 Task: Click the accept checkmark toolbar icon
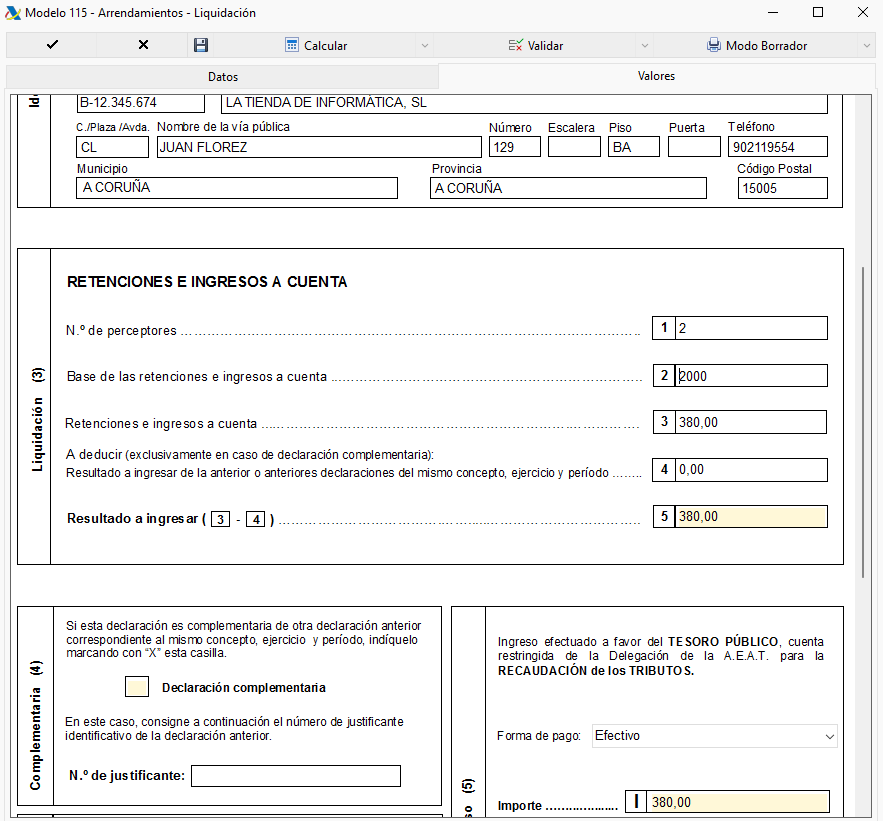52,45
